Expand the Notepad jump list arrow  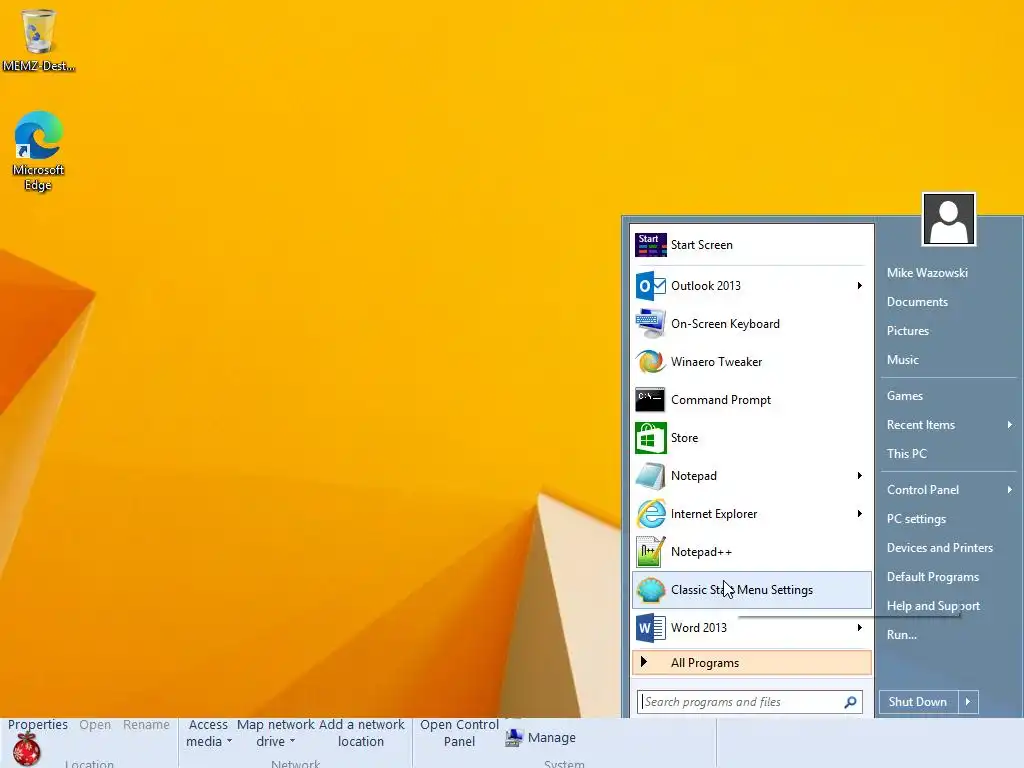[859, 475]
